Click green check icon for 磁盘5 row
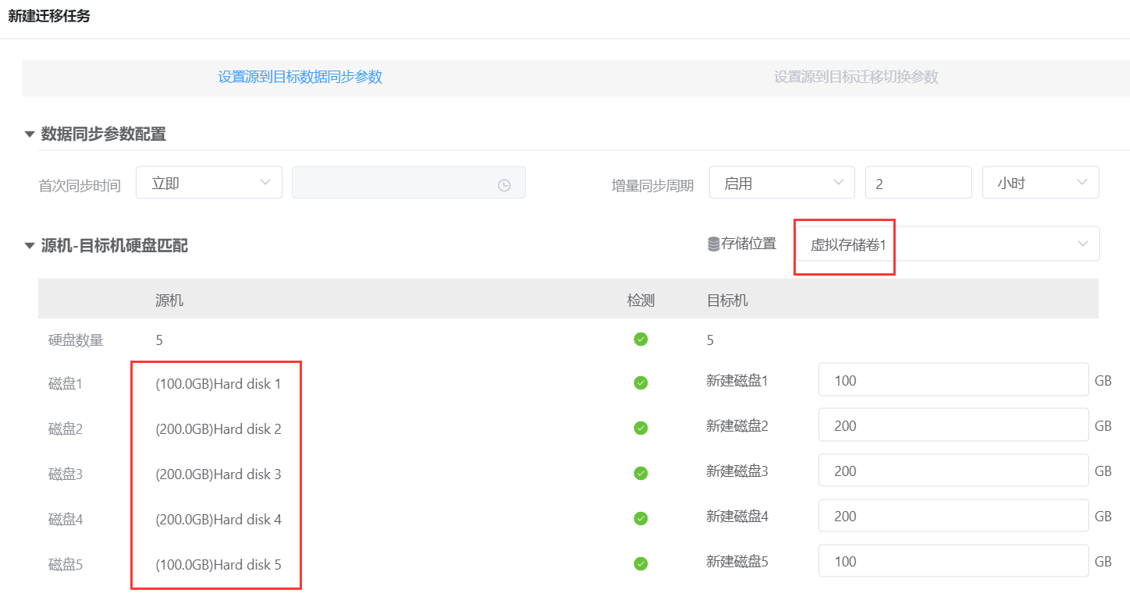 (640, 563)
